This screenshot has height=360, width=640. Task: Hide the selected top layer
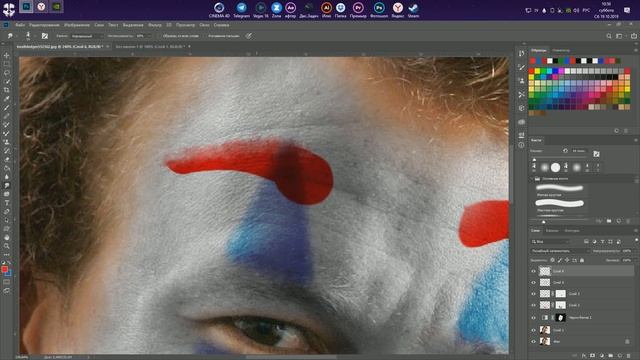click(533, 271)
